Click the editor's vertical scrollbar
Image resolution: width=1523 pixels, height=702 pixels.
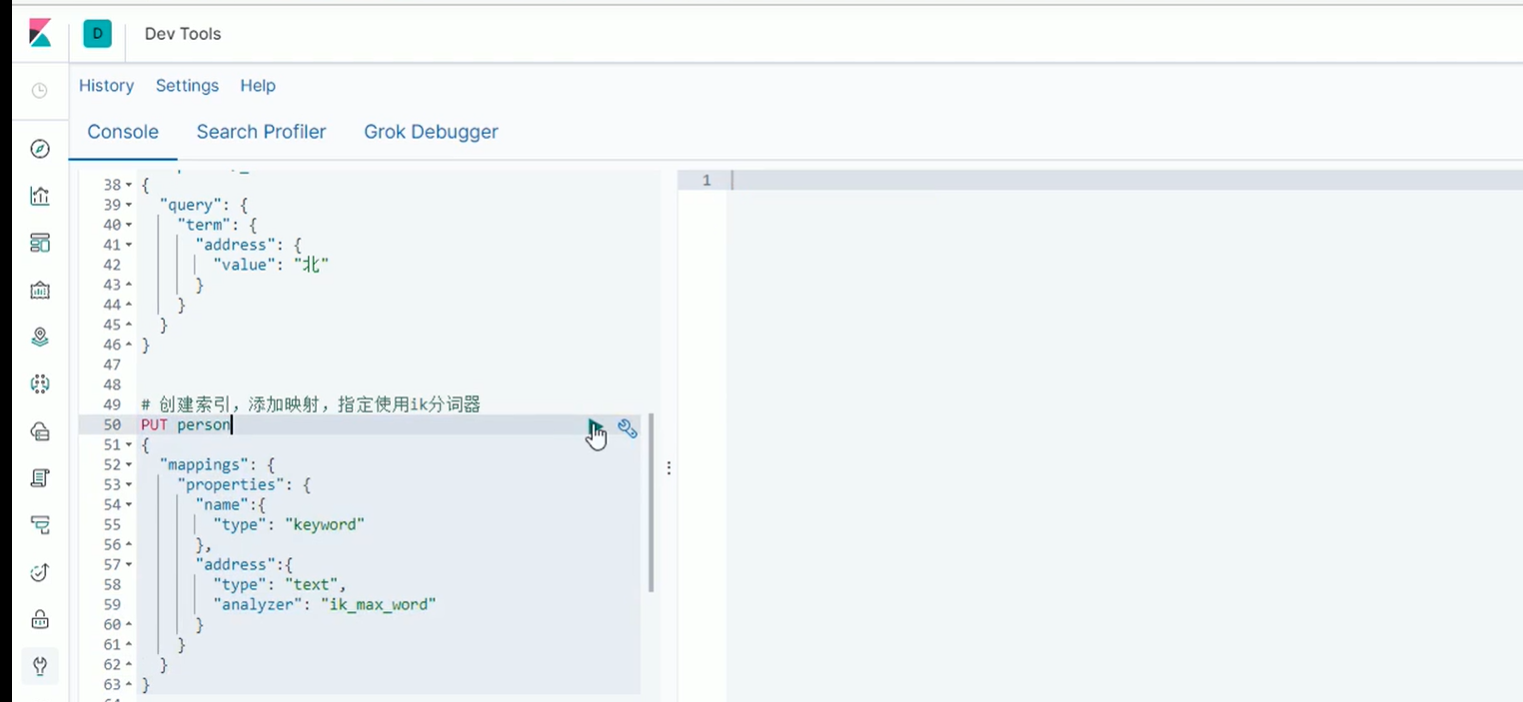[651, 502]
